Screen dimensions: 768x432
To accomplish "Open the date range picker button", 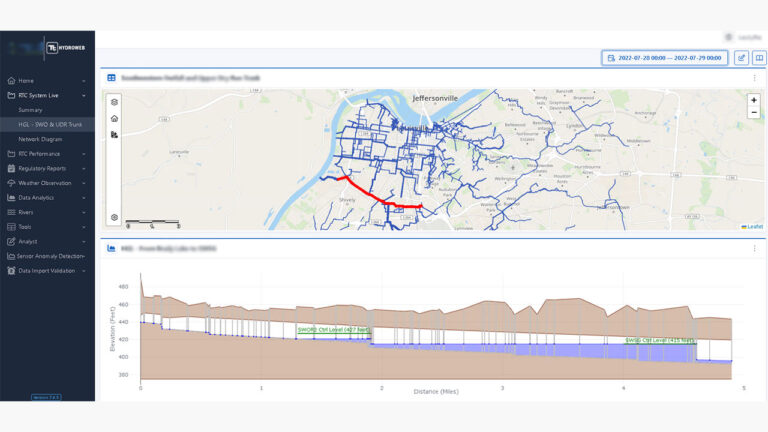I will (665, 58).
